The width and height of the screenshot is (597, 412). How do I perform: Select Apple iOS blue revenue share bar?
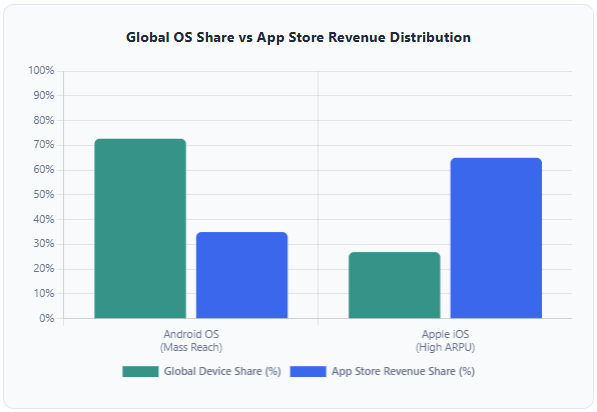point(496,238)
